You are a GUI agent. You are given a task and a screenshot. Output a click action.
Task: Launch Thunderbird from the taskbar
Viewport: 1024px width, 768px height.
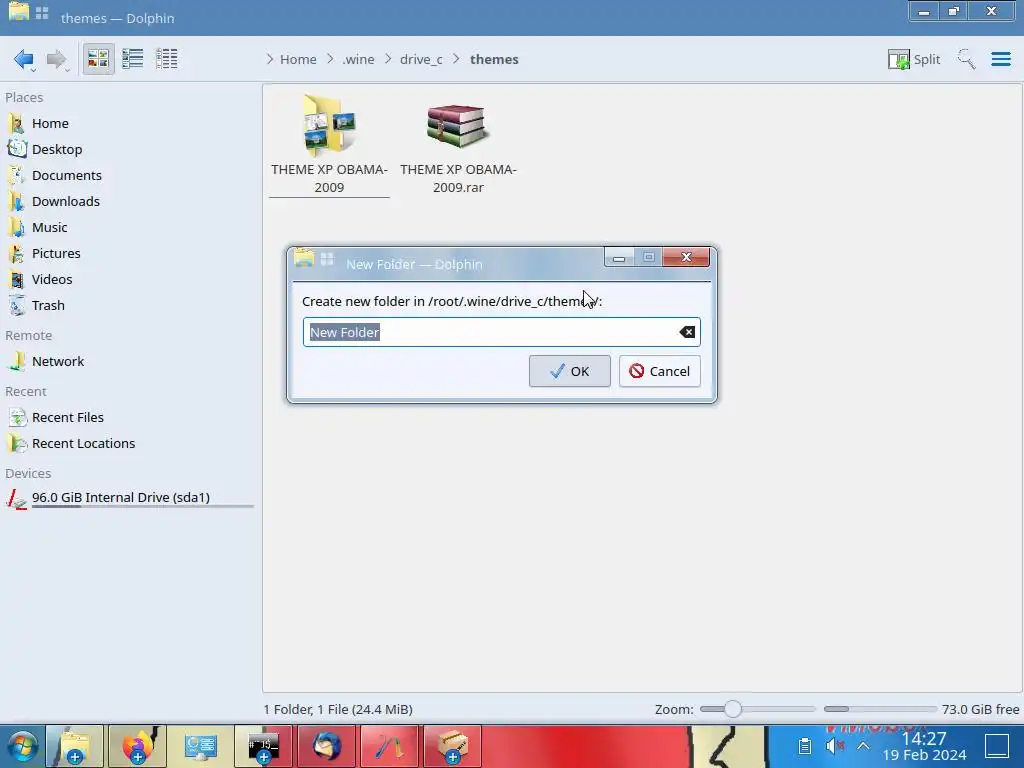click(326, 746)
